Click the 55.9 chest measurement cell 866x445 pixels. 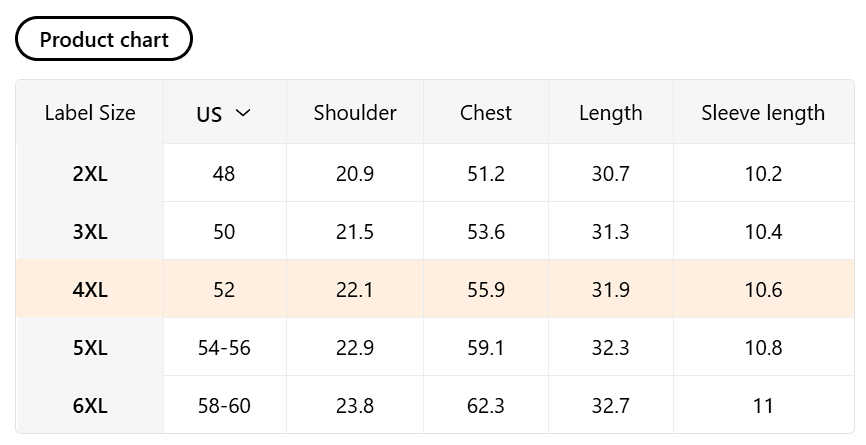pos(486,290)
